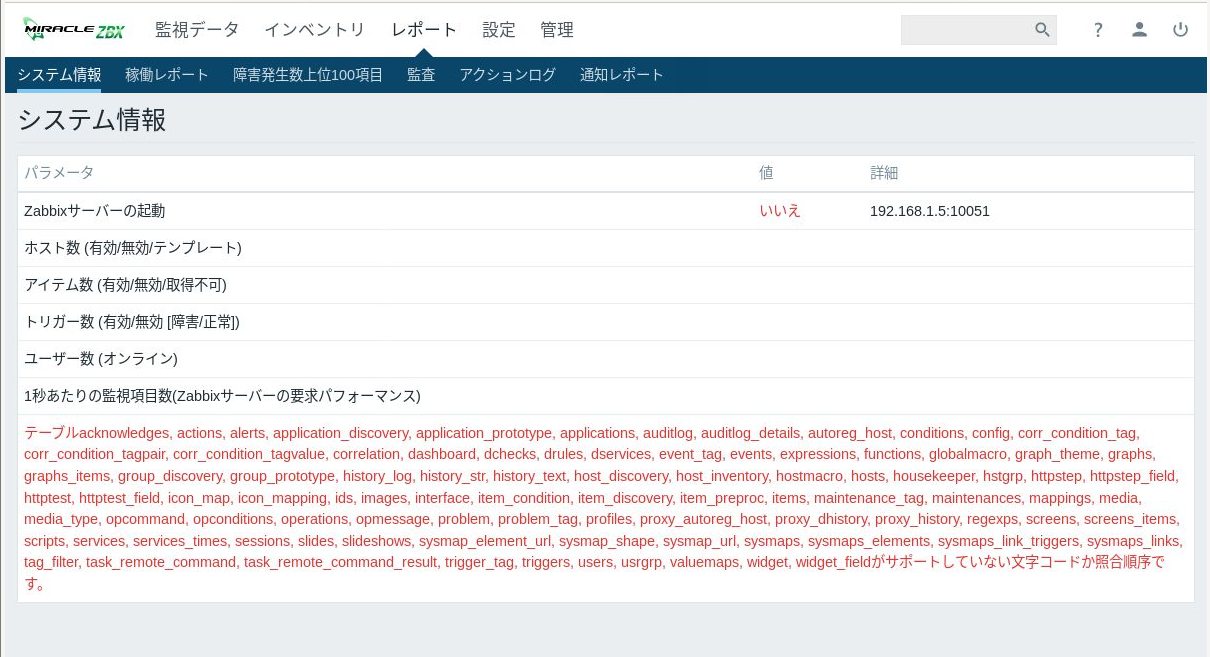Open the 設定 menu

tap(499, 30)
